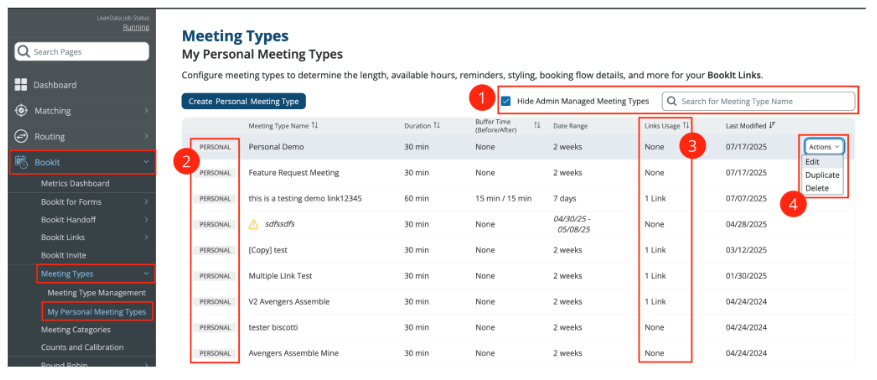Click the Personal Demo meeting name
Image resolution: width=877 pixels, height=380 pixels.
point(276,147)
